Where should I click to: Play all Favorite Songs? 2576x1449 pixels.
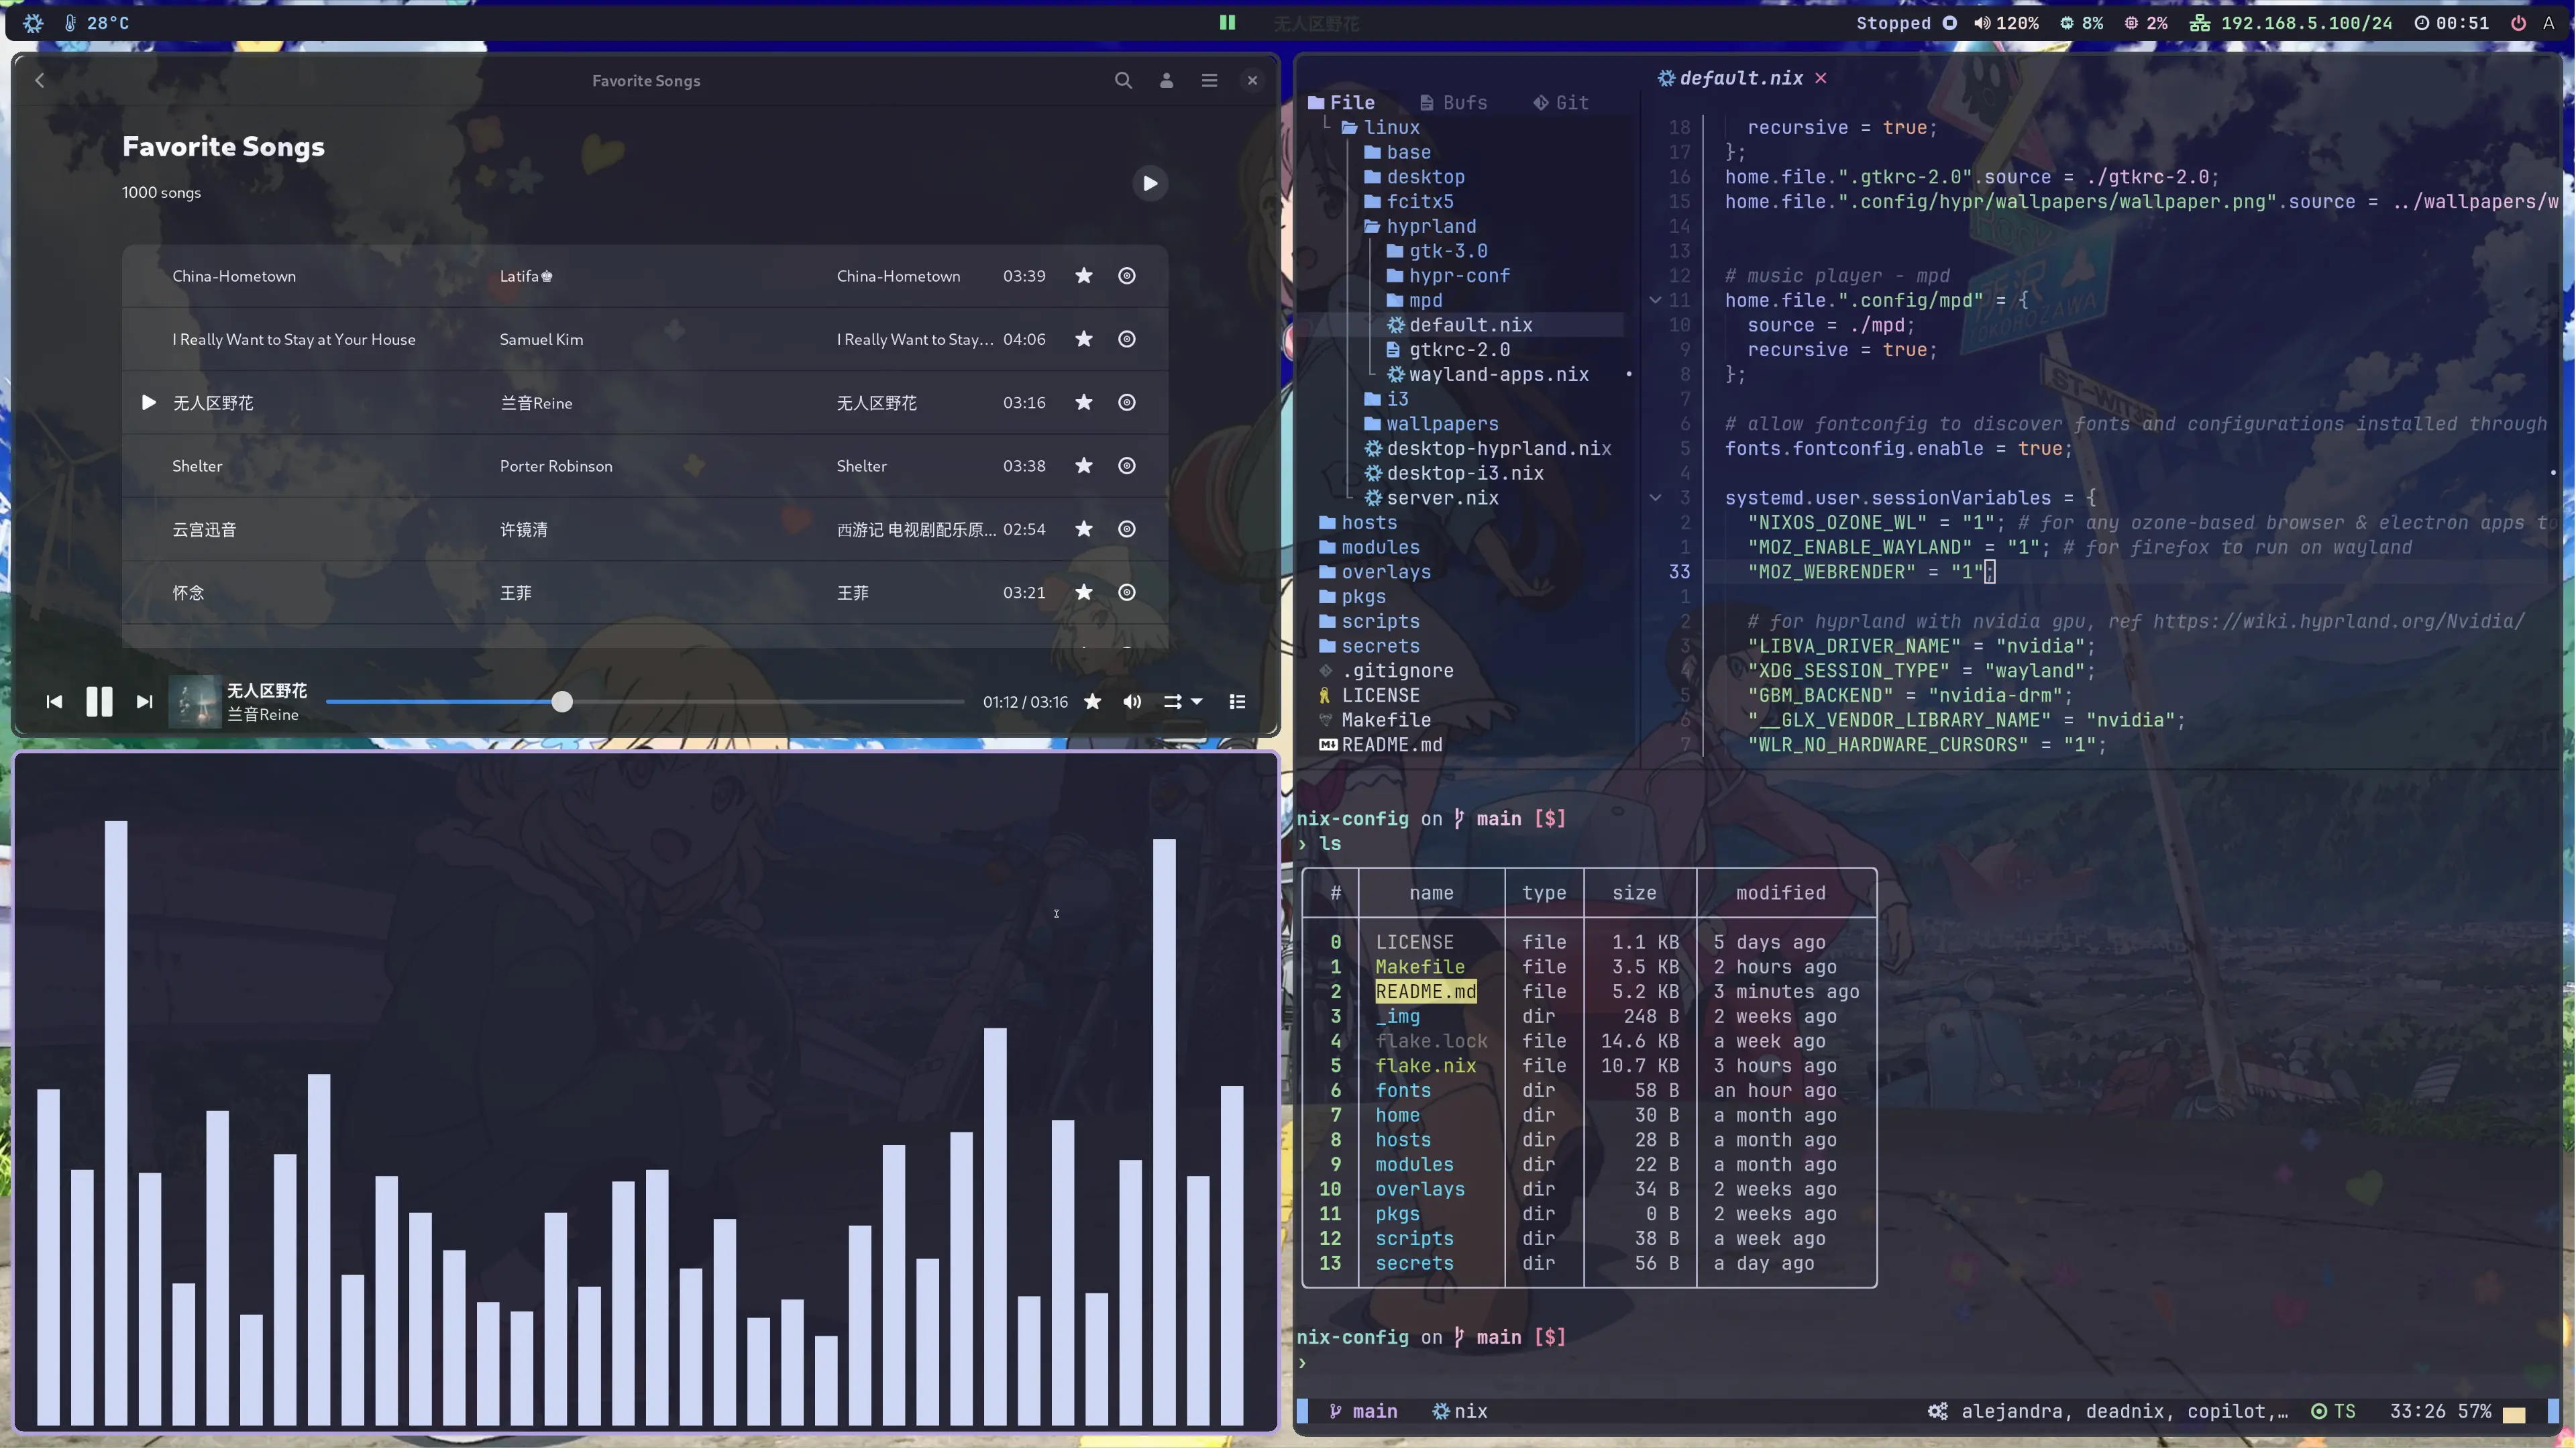point(1150,183)
